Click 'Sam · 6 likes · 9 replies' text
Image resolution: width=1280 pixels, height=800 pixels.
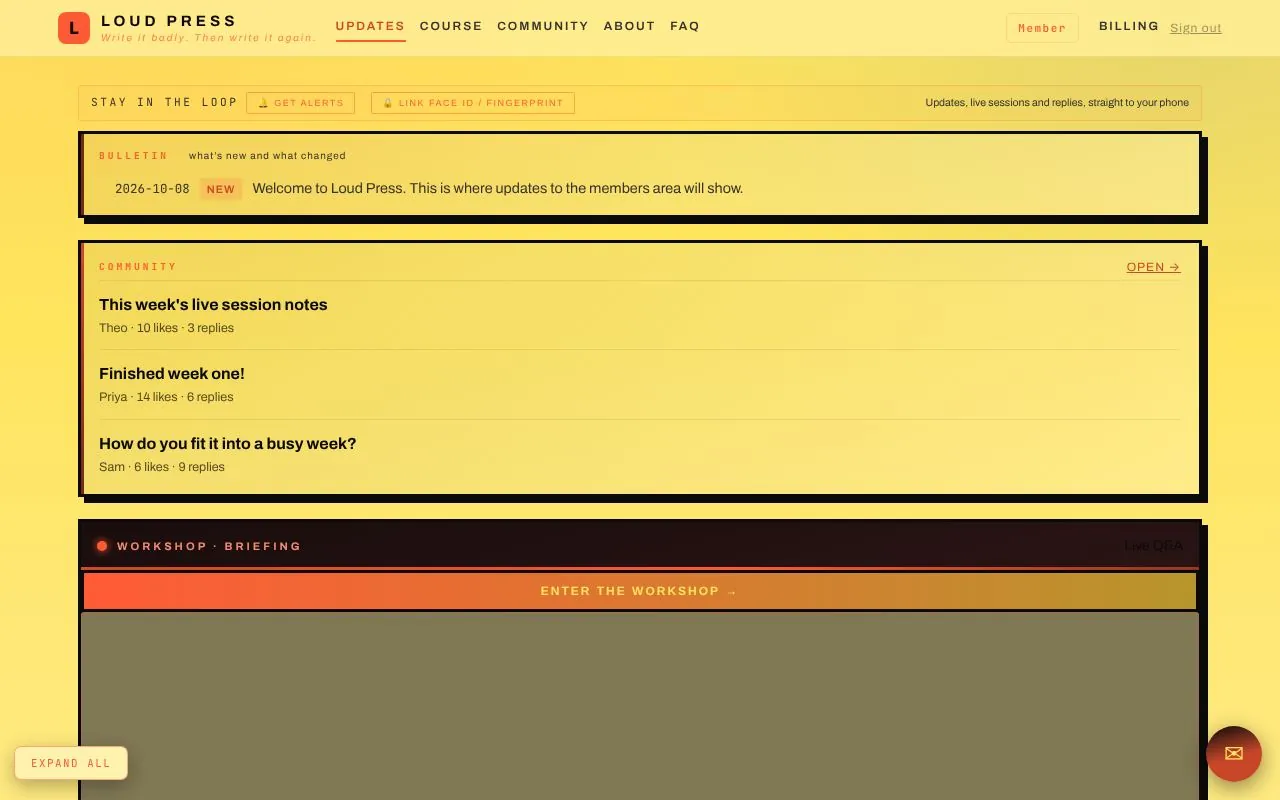(x=162, y=467)
